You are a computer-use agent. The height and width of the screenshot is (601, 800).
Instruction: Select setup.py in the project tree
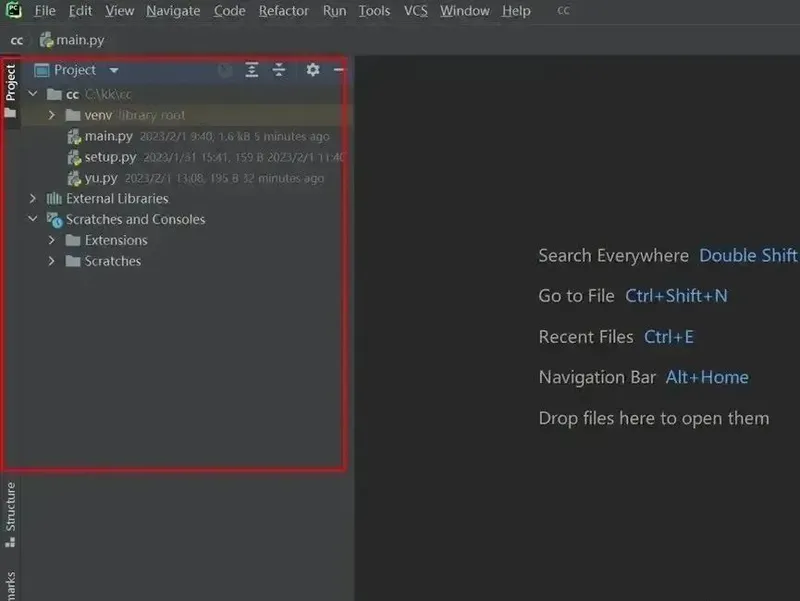(110, 157)
